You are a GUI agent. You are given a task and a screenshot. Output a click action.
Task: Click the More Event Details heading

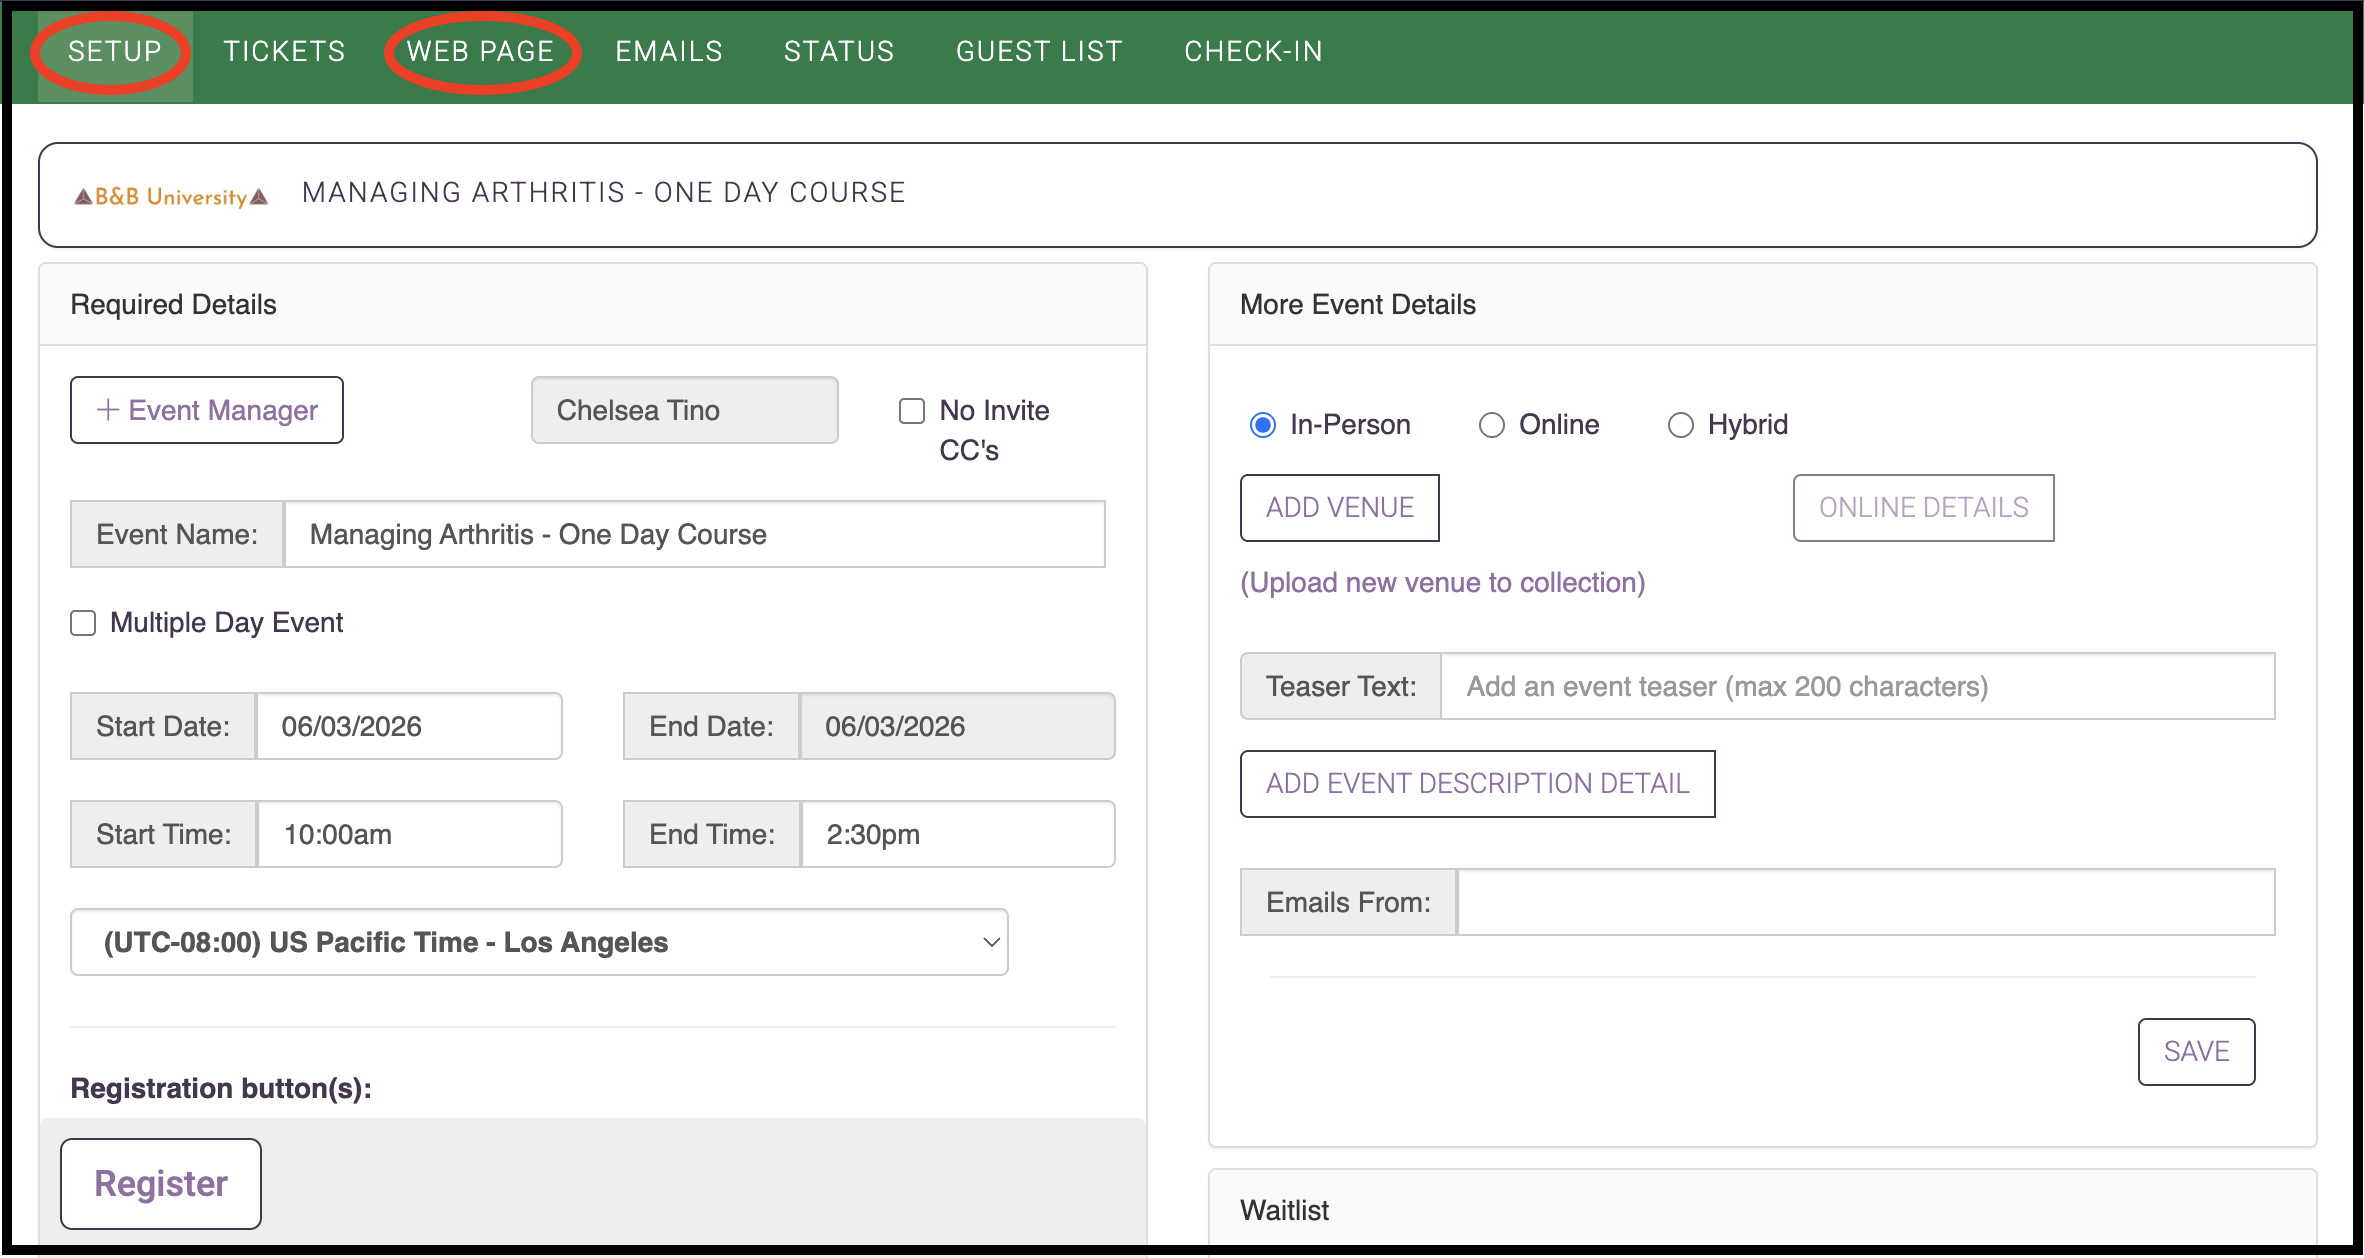(1358, 304)
